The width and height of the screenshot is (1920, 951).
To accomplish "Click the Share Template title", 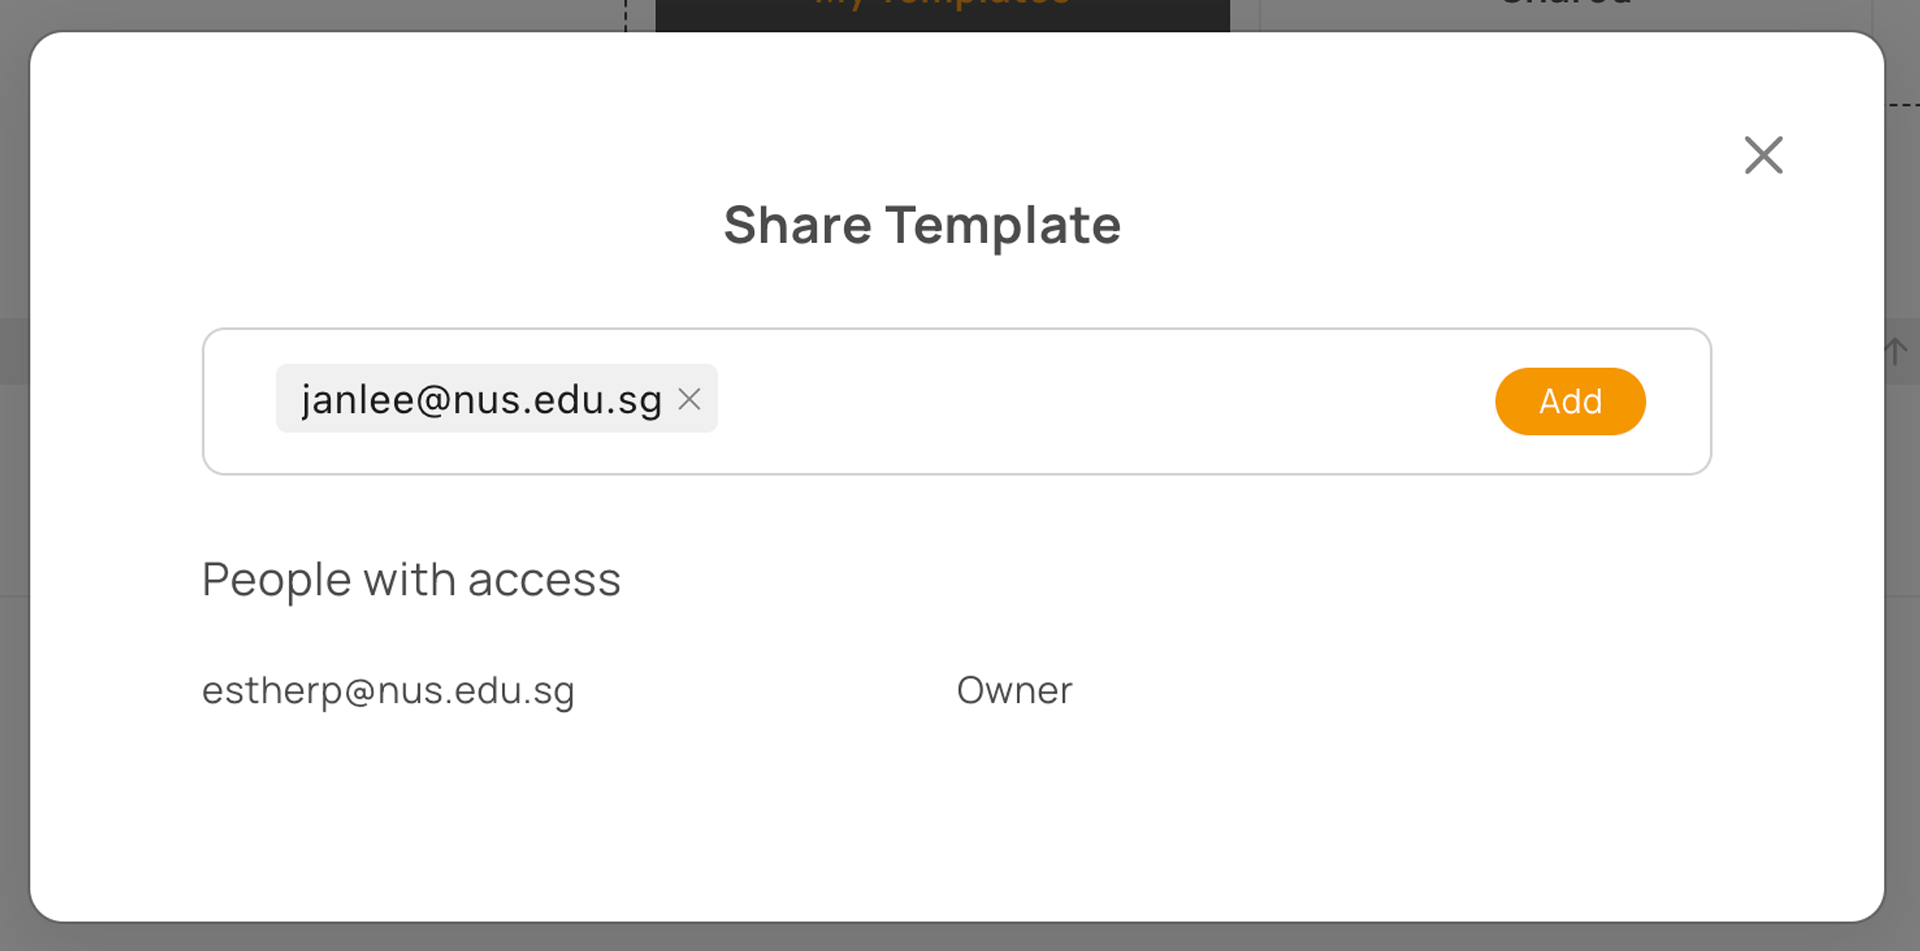I will pos(922,225).
